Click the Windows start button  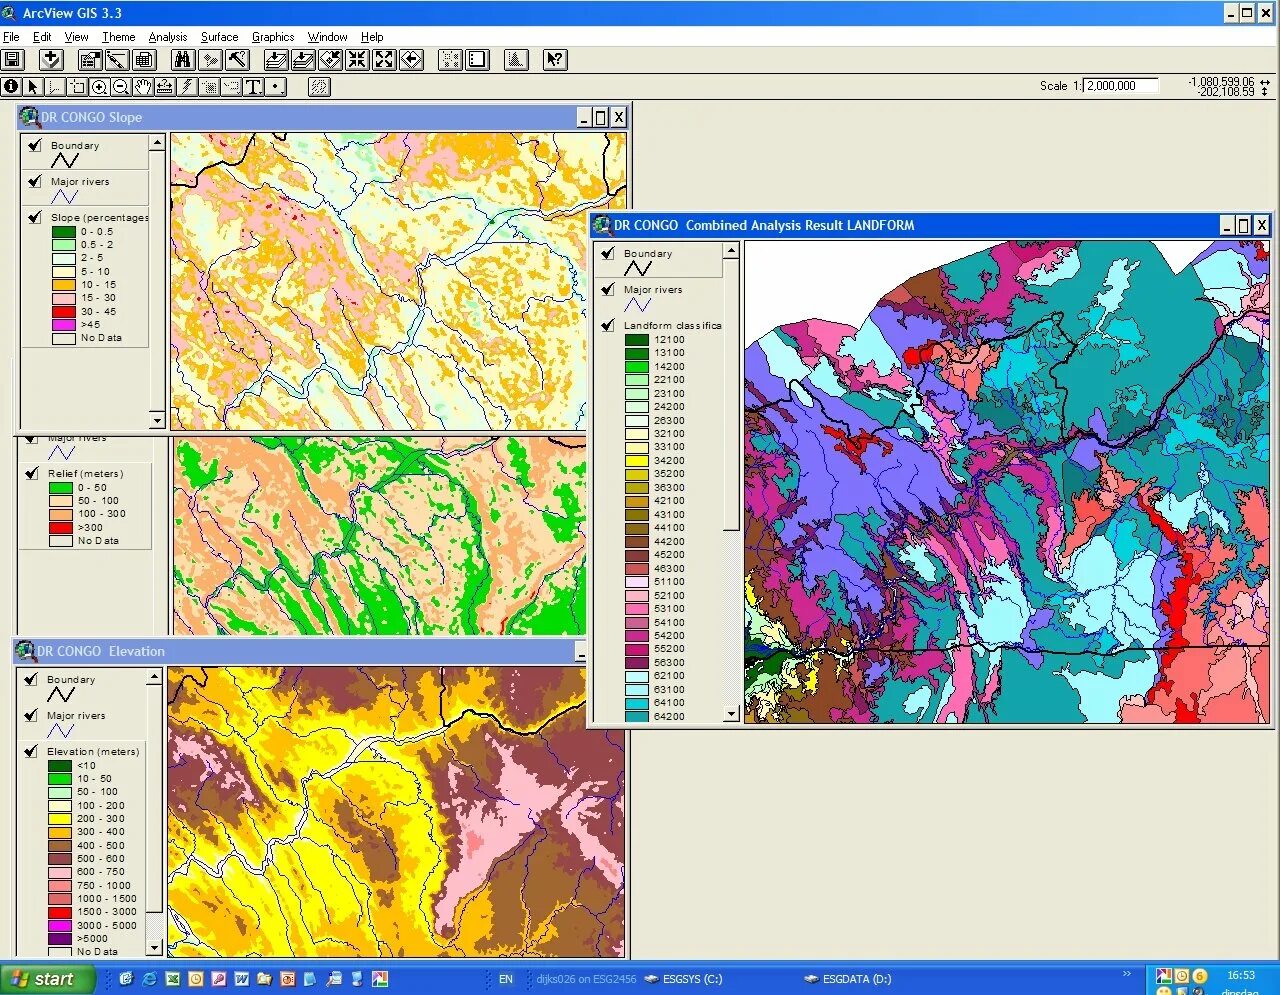click(x=47, y=979)
